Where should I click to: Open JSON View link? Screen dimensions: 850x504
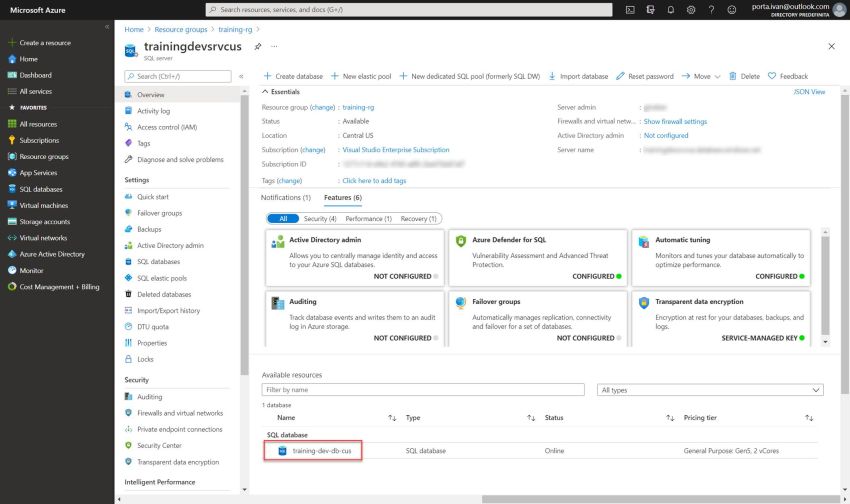tap(809, 92)
